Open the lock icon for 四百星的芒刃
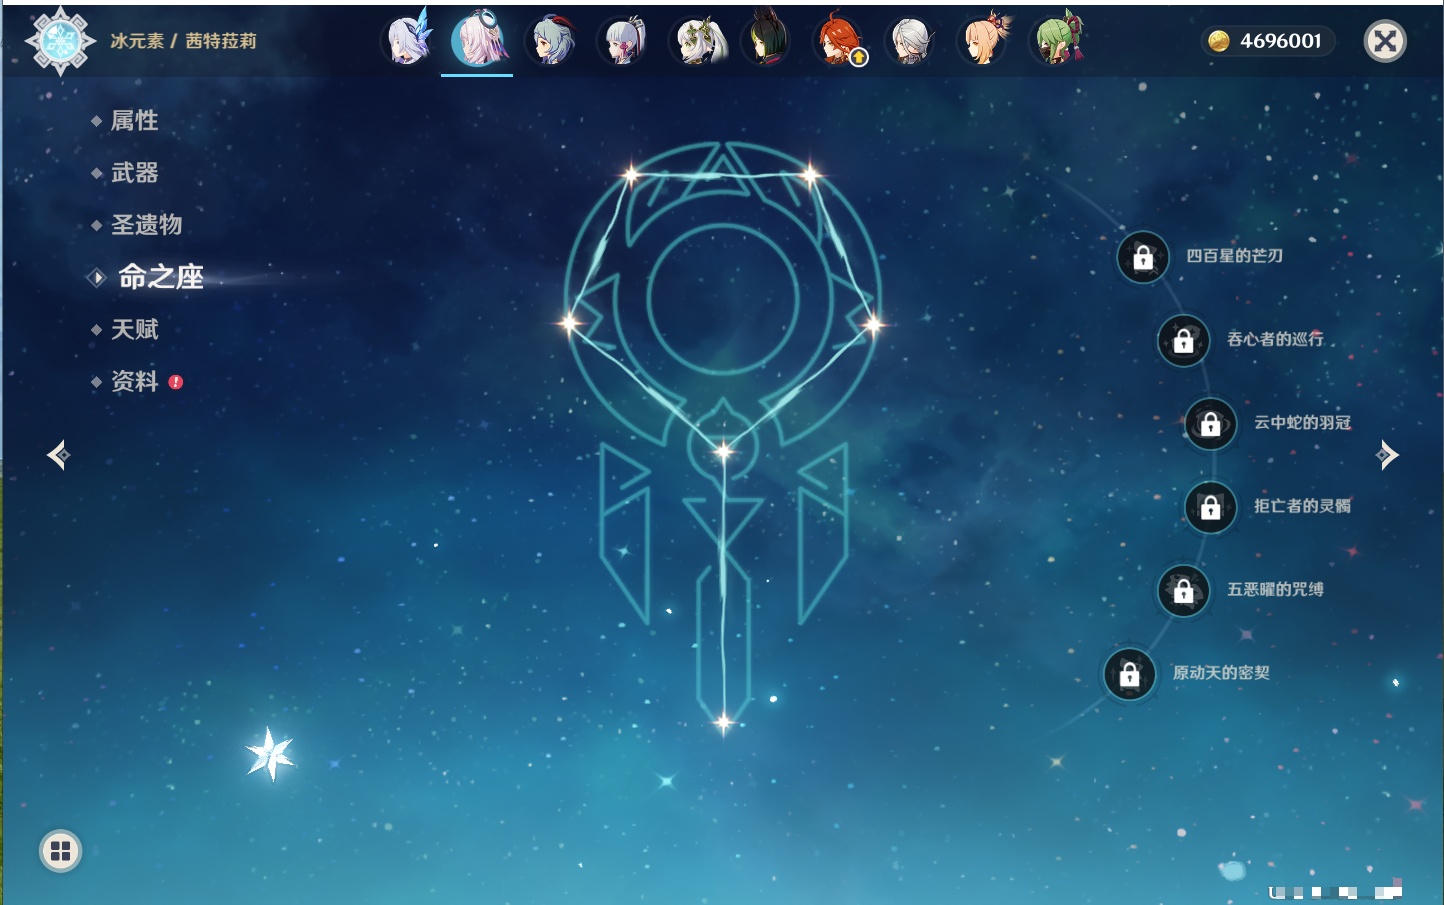1444x905 pixels. 1143,257
